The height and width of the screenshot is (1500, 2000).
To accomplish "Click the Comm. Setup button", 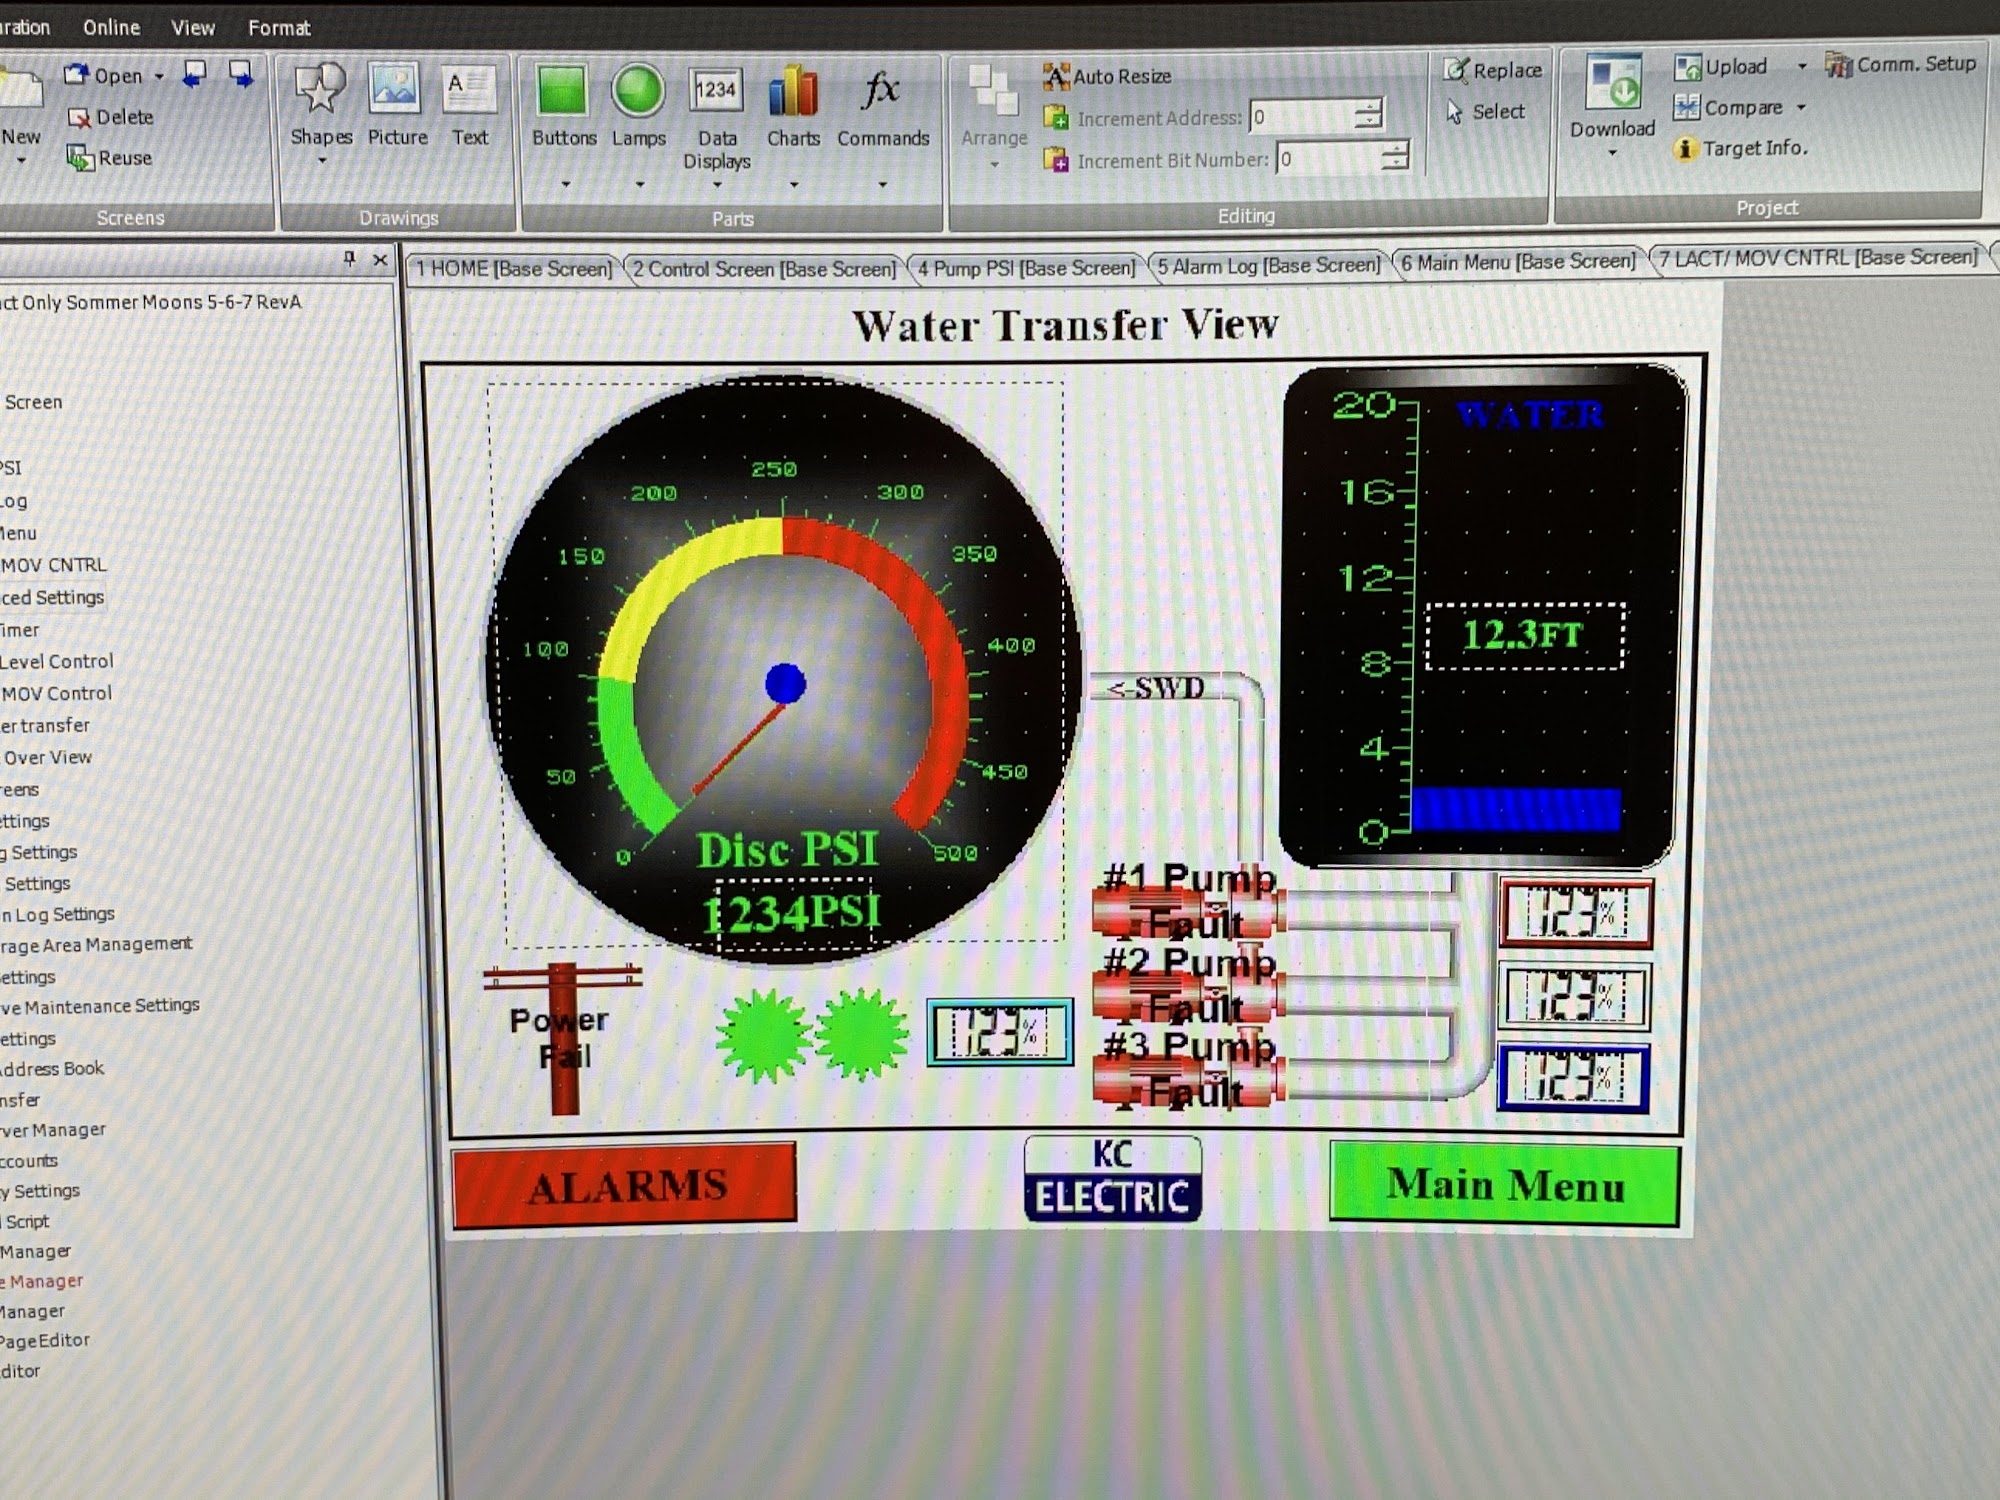I will click(x=1902, y=64).
